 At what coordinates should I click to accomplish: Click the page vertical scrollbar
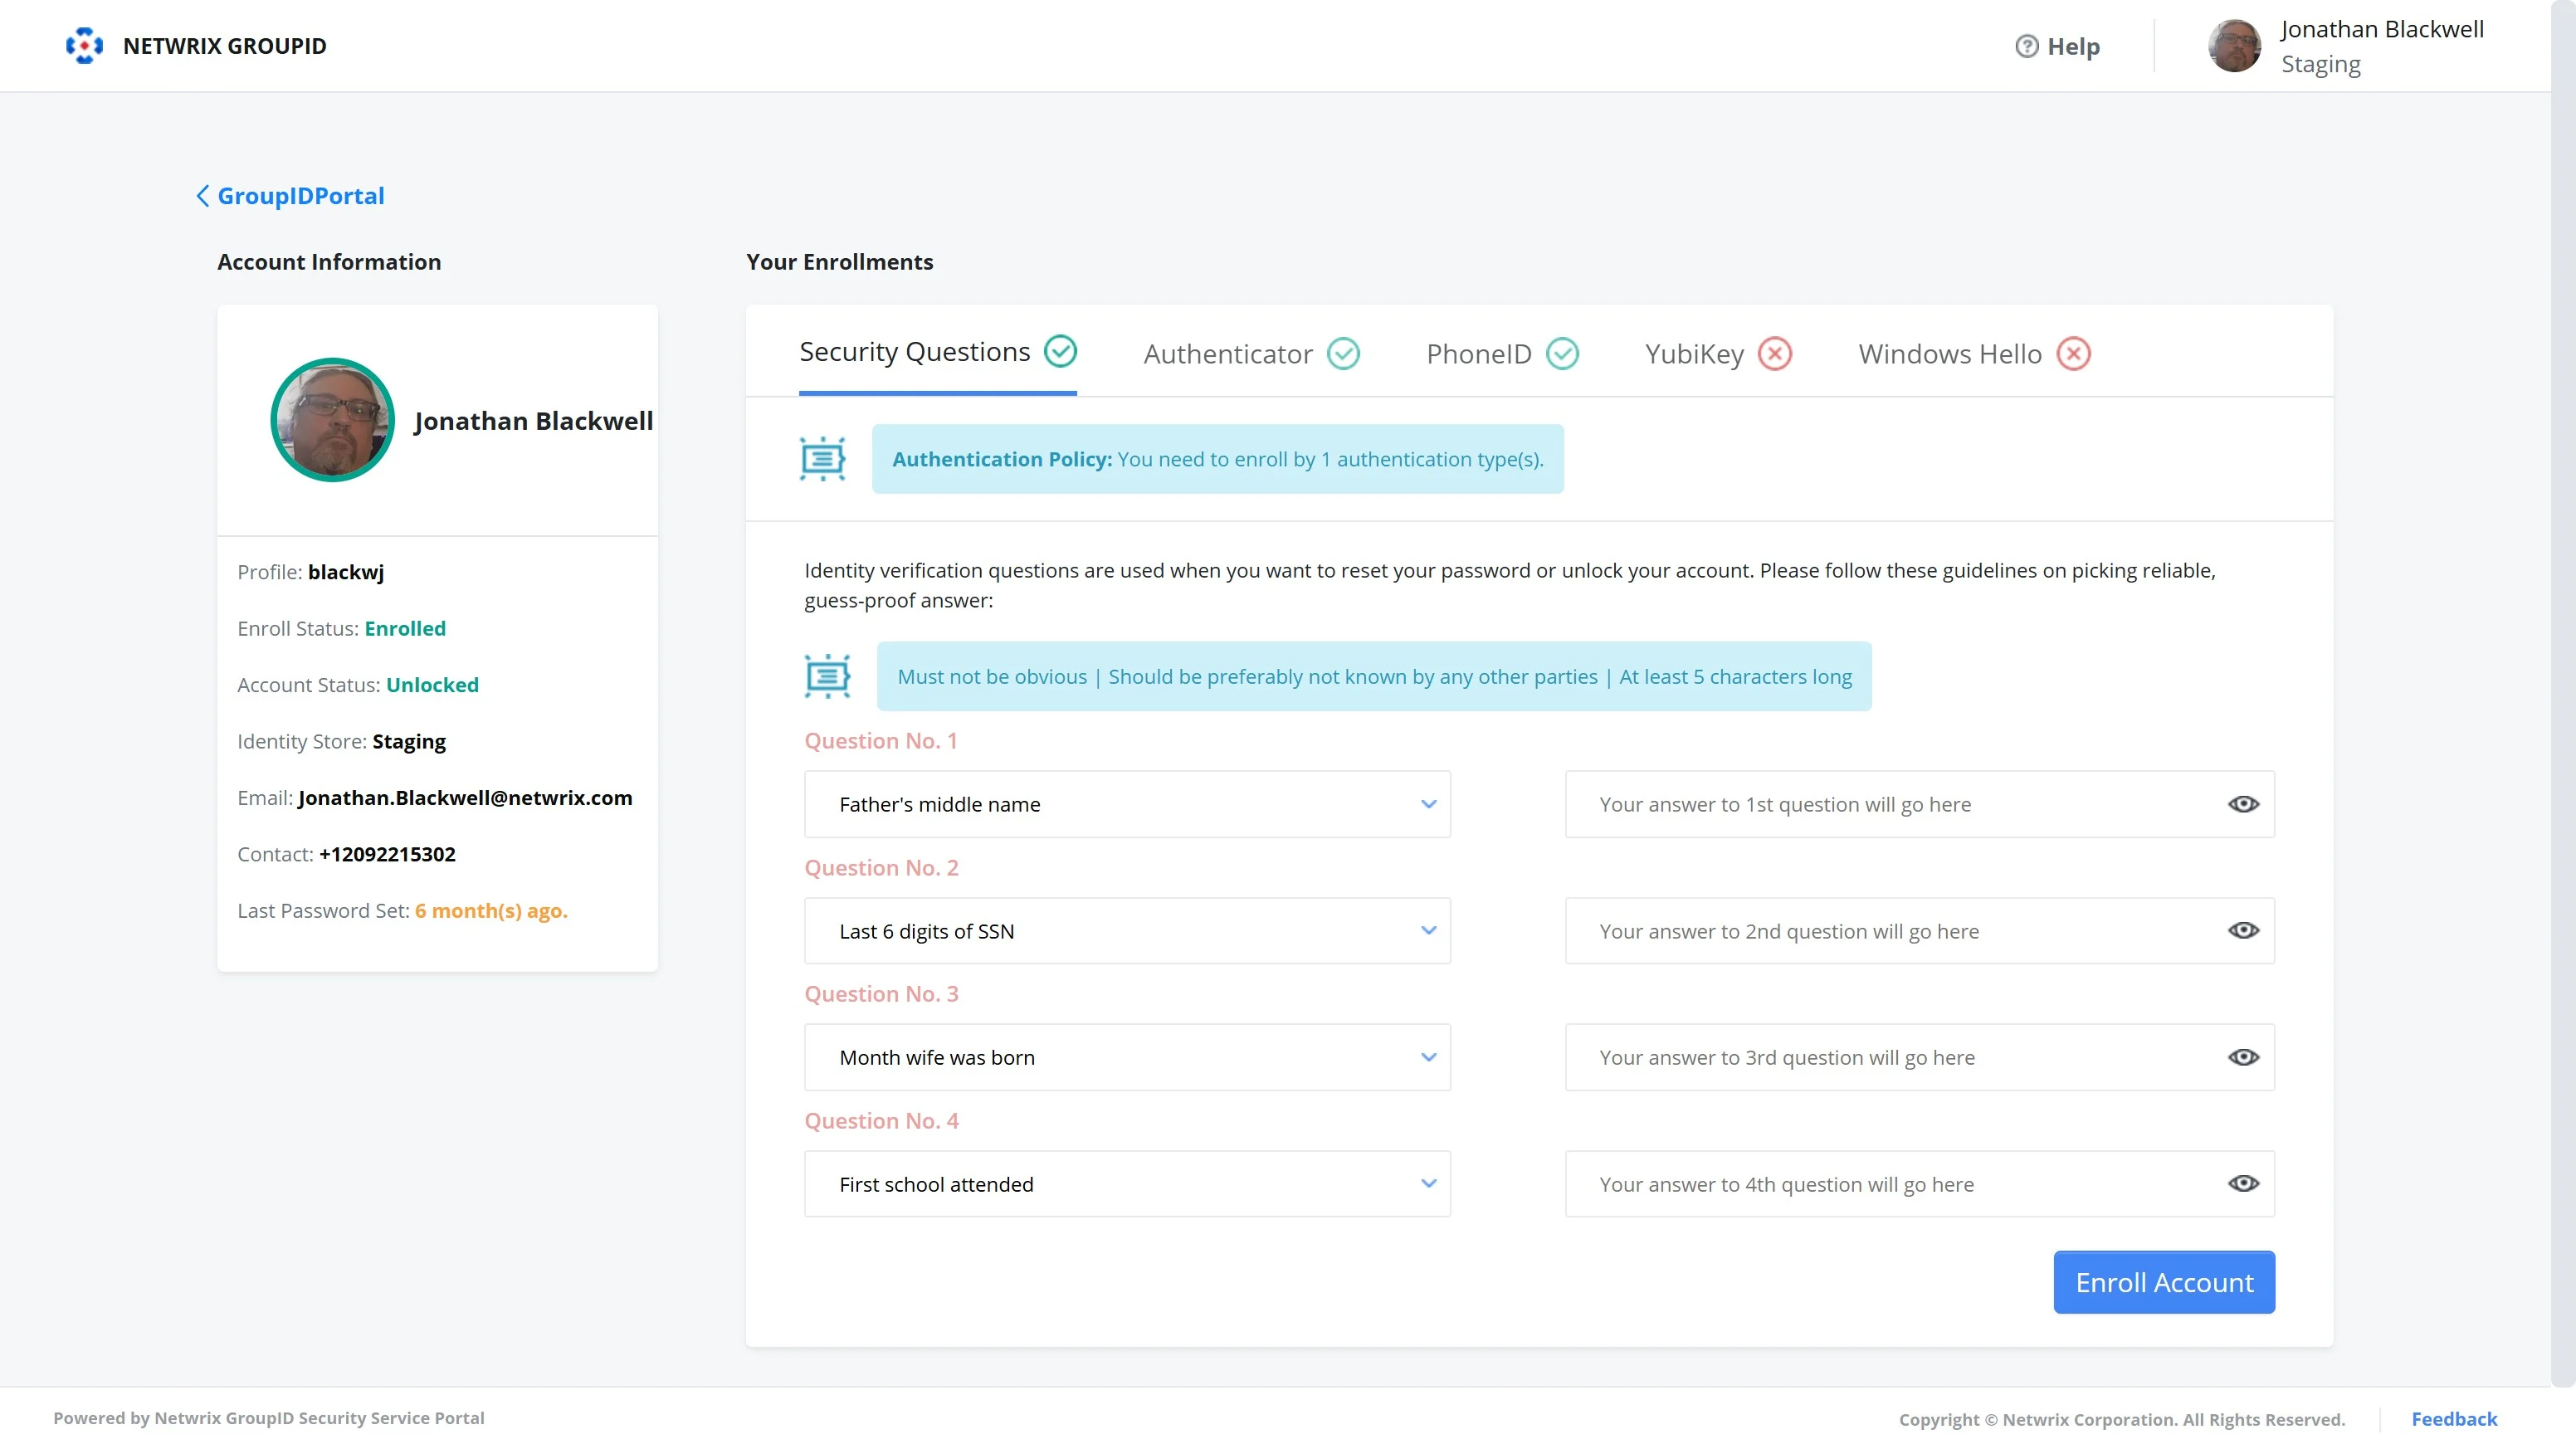point(2563,693)
